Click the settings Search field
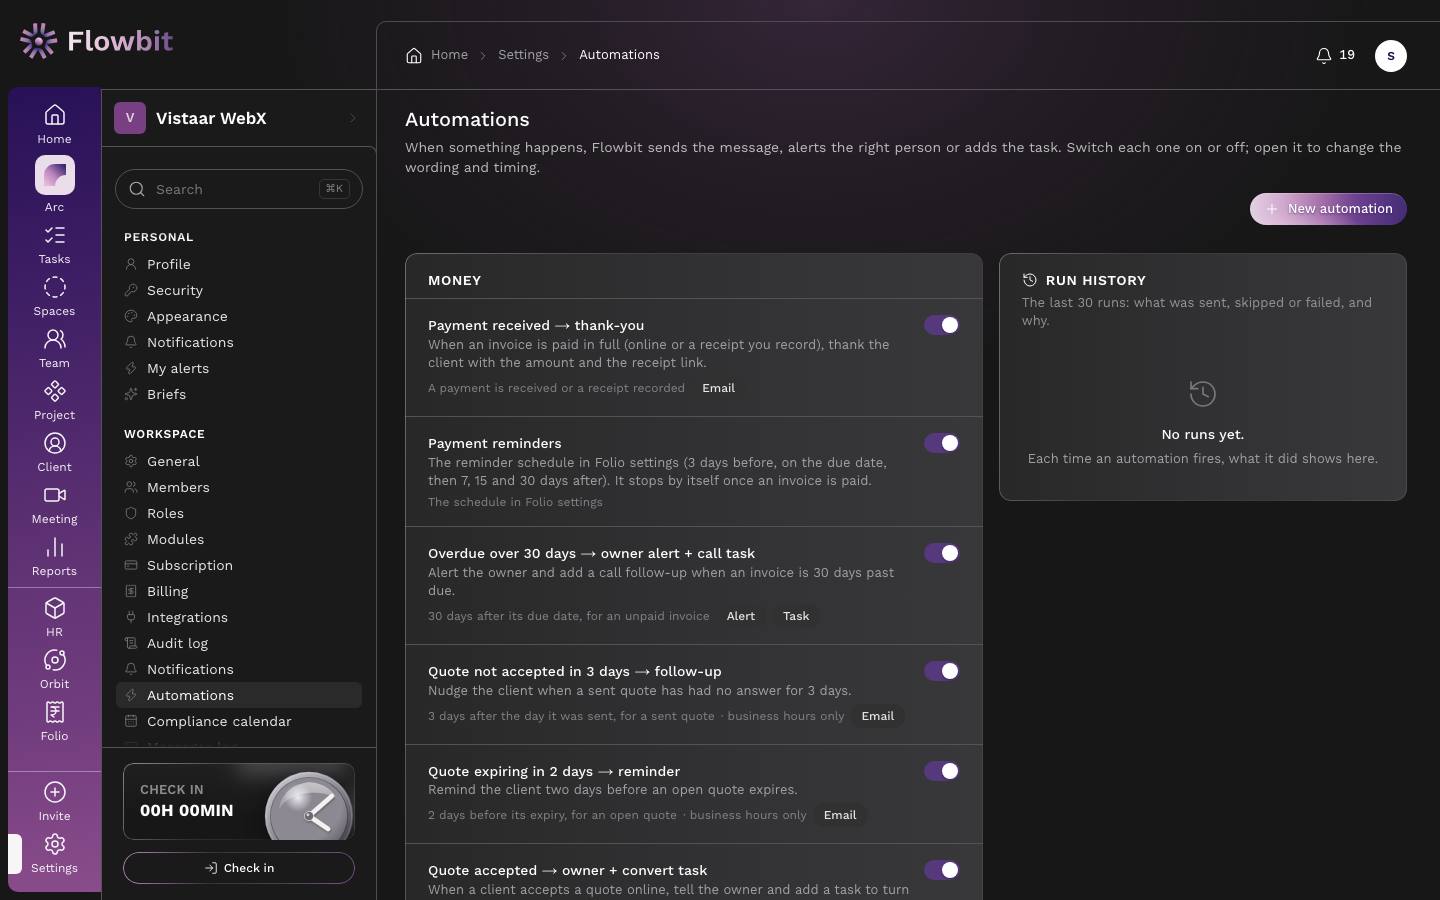The height and width of the screenshot is (900, 1440). pos(239,189)
